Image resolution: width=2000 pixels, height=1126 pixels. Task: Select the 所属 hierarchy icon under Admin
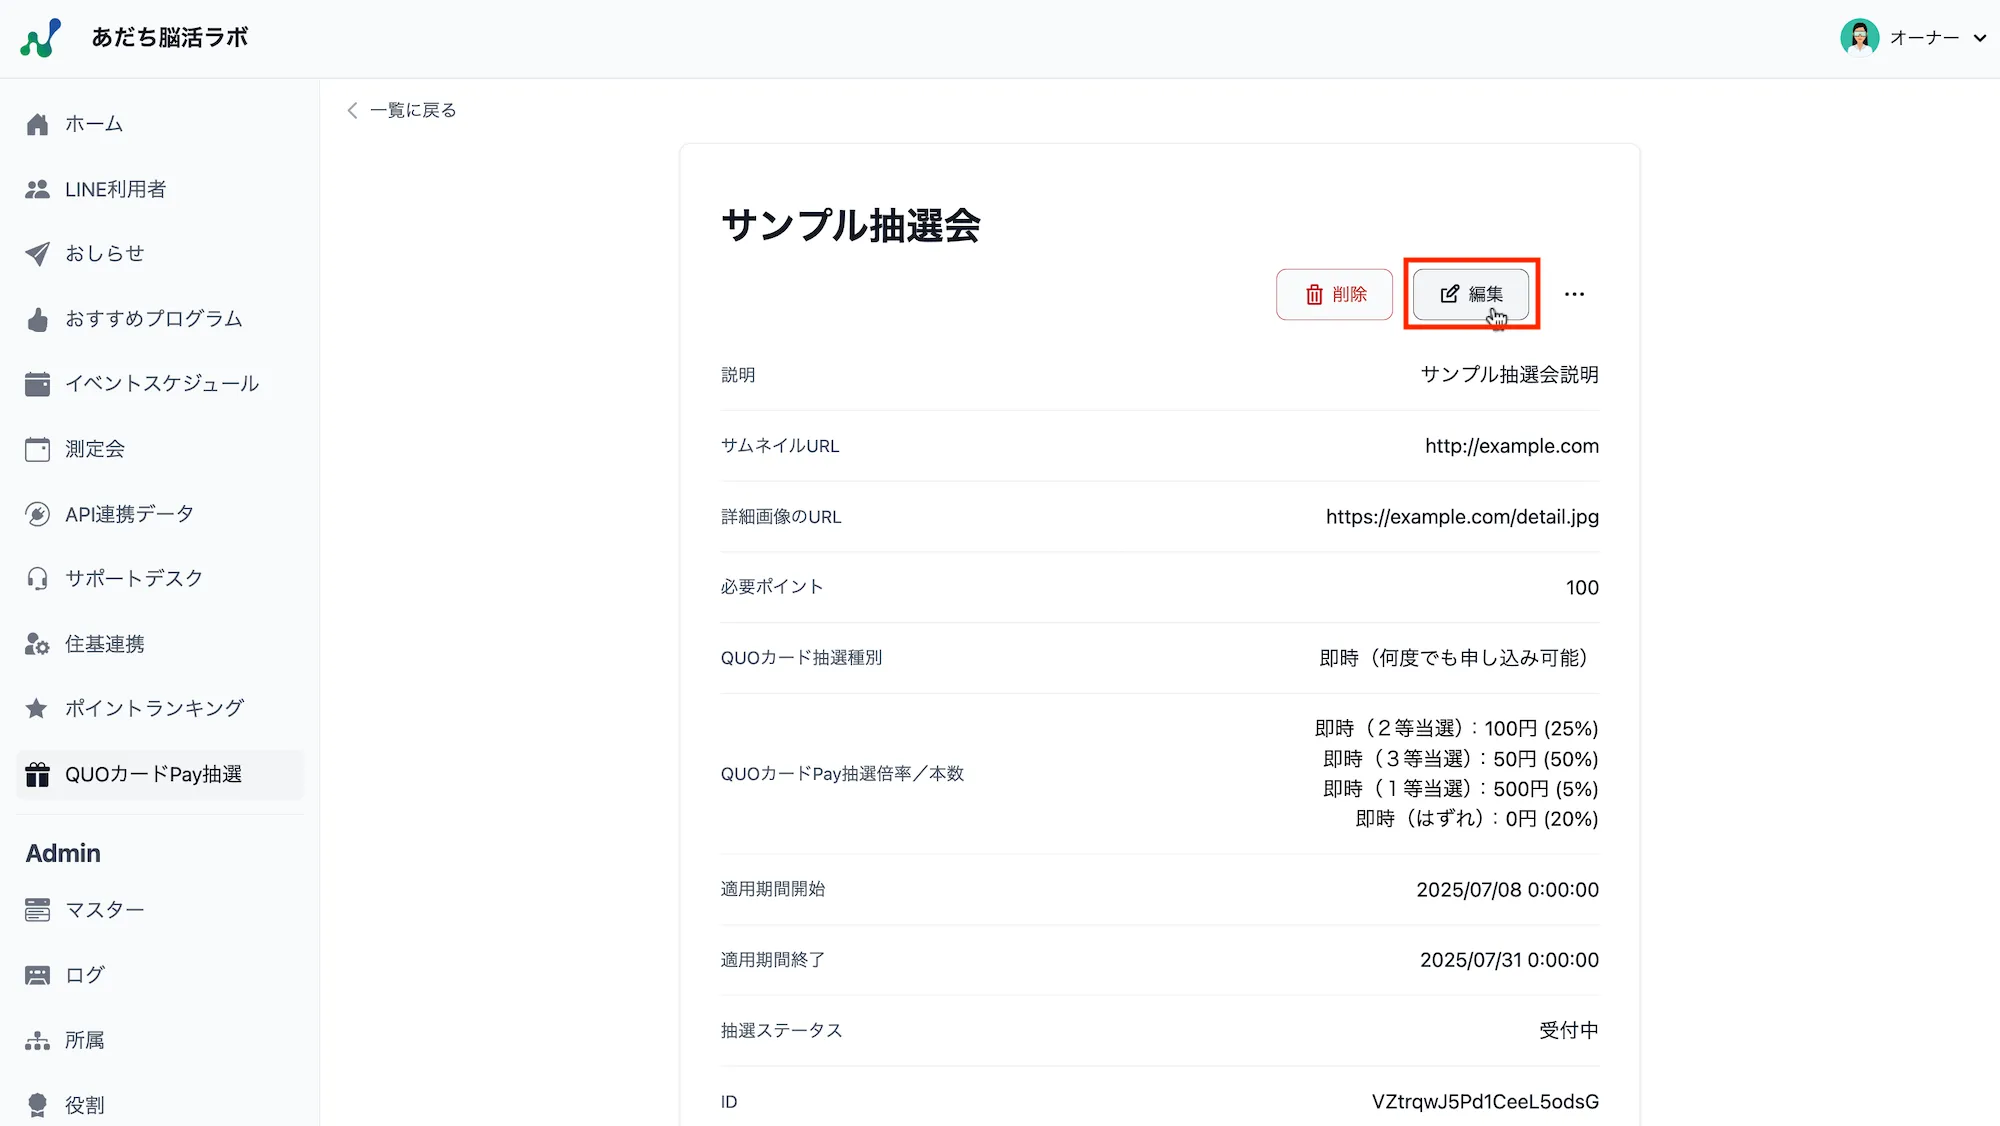click(37, 1039)
